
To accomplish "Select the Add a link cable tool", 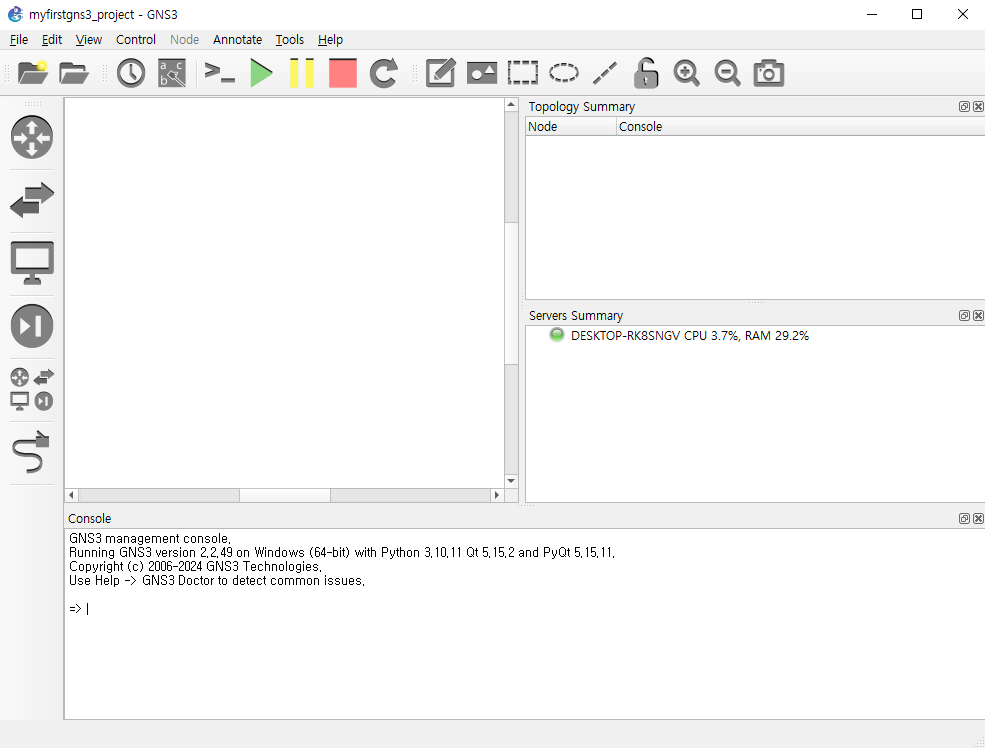I will point(31,452).
